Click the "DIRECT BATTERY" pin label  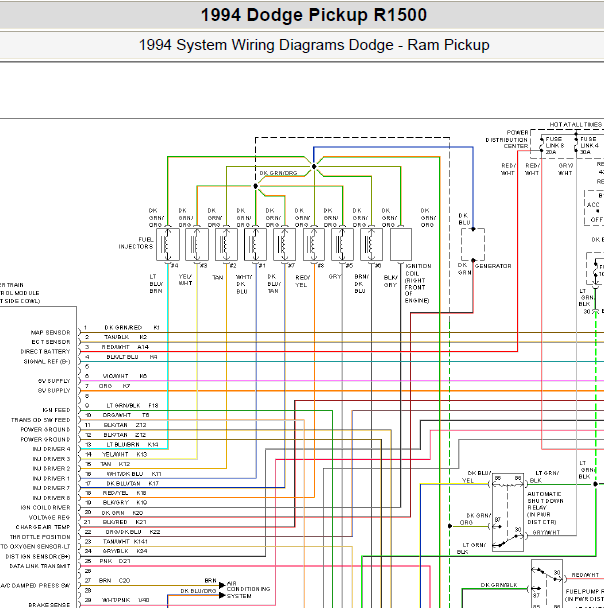pyautogui.click(x=45, y=352)
